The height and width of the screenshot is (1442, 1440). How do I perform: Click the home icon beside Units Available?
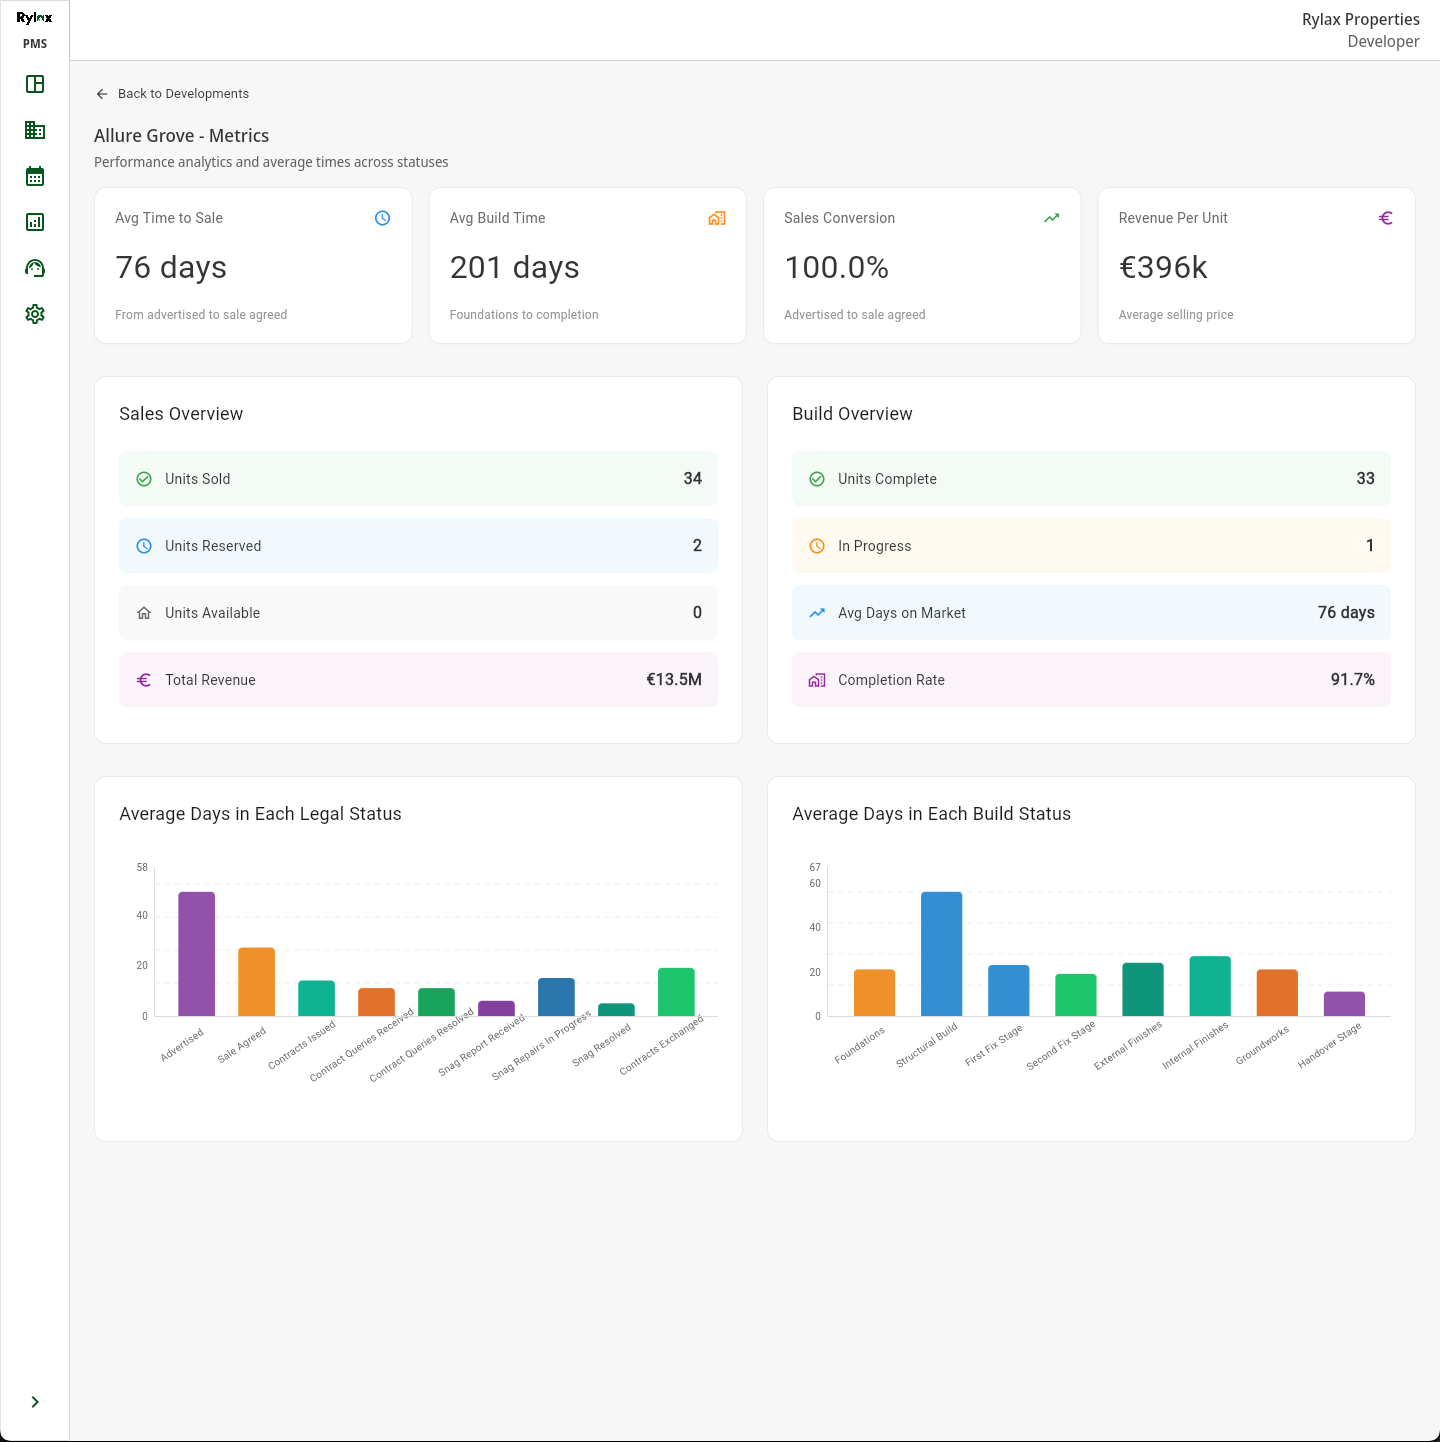coord(144,612)
